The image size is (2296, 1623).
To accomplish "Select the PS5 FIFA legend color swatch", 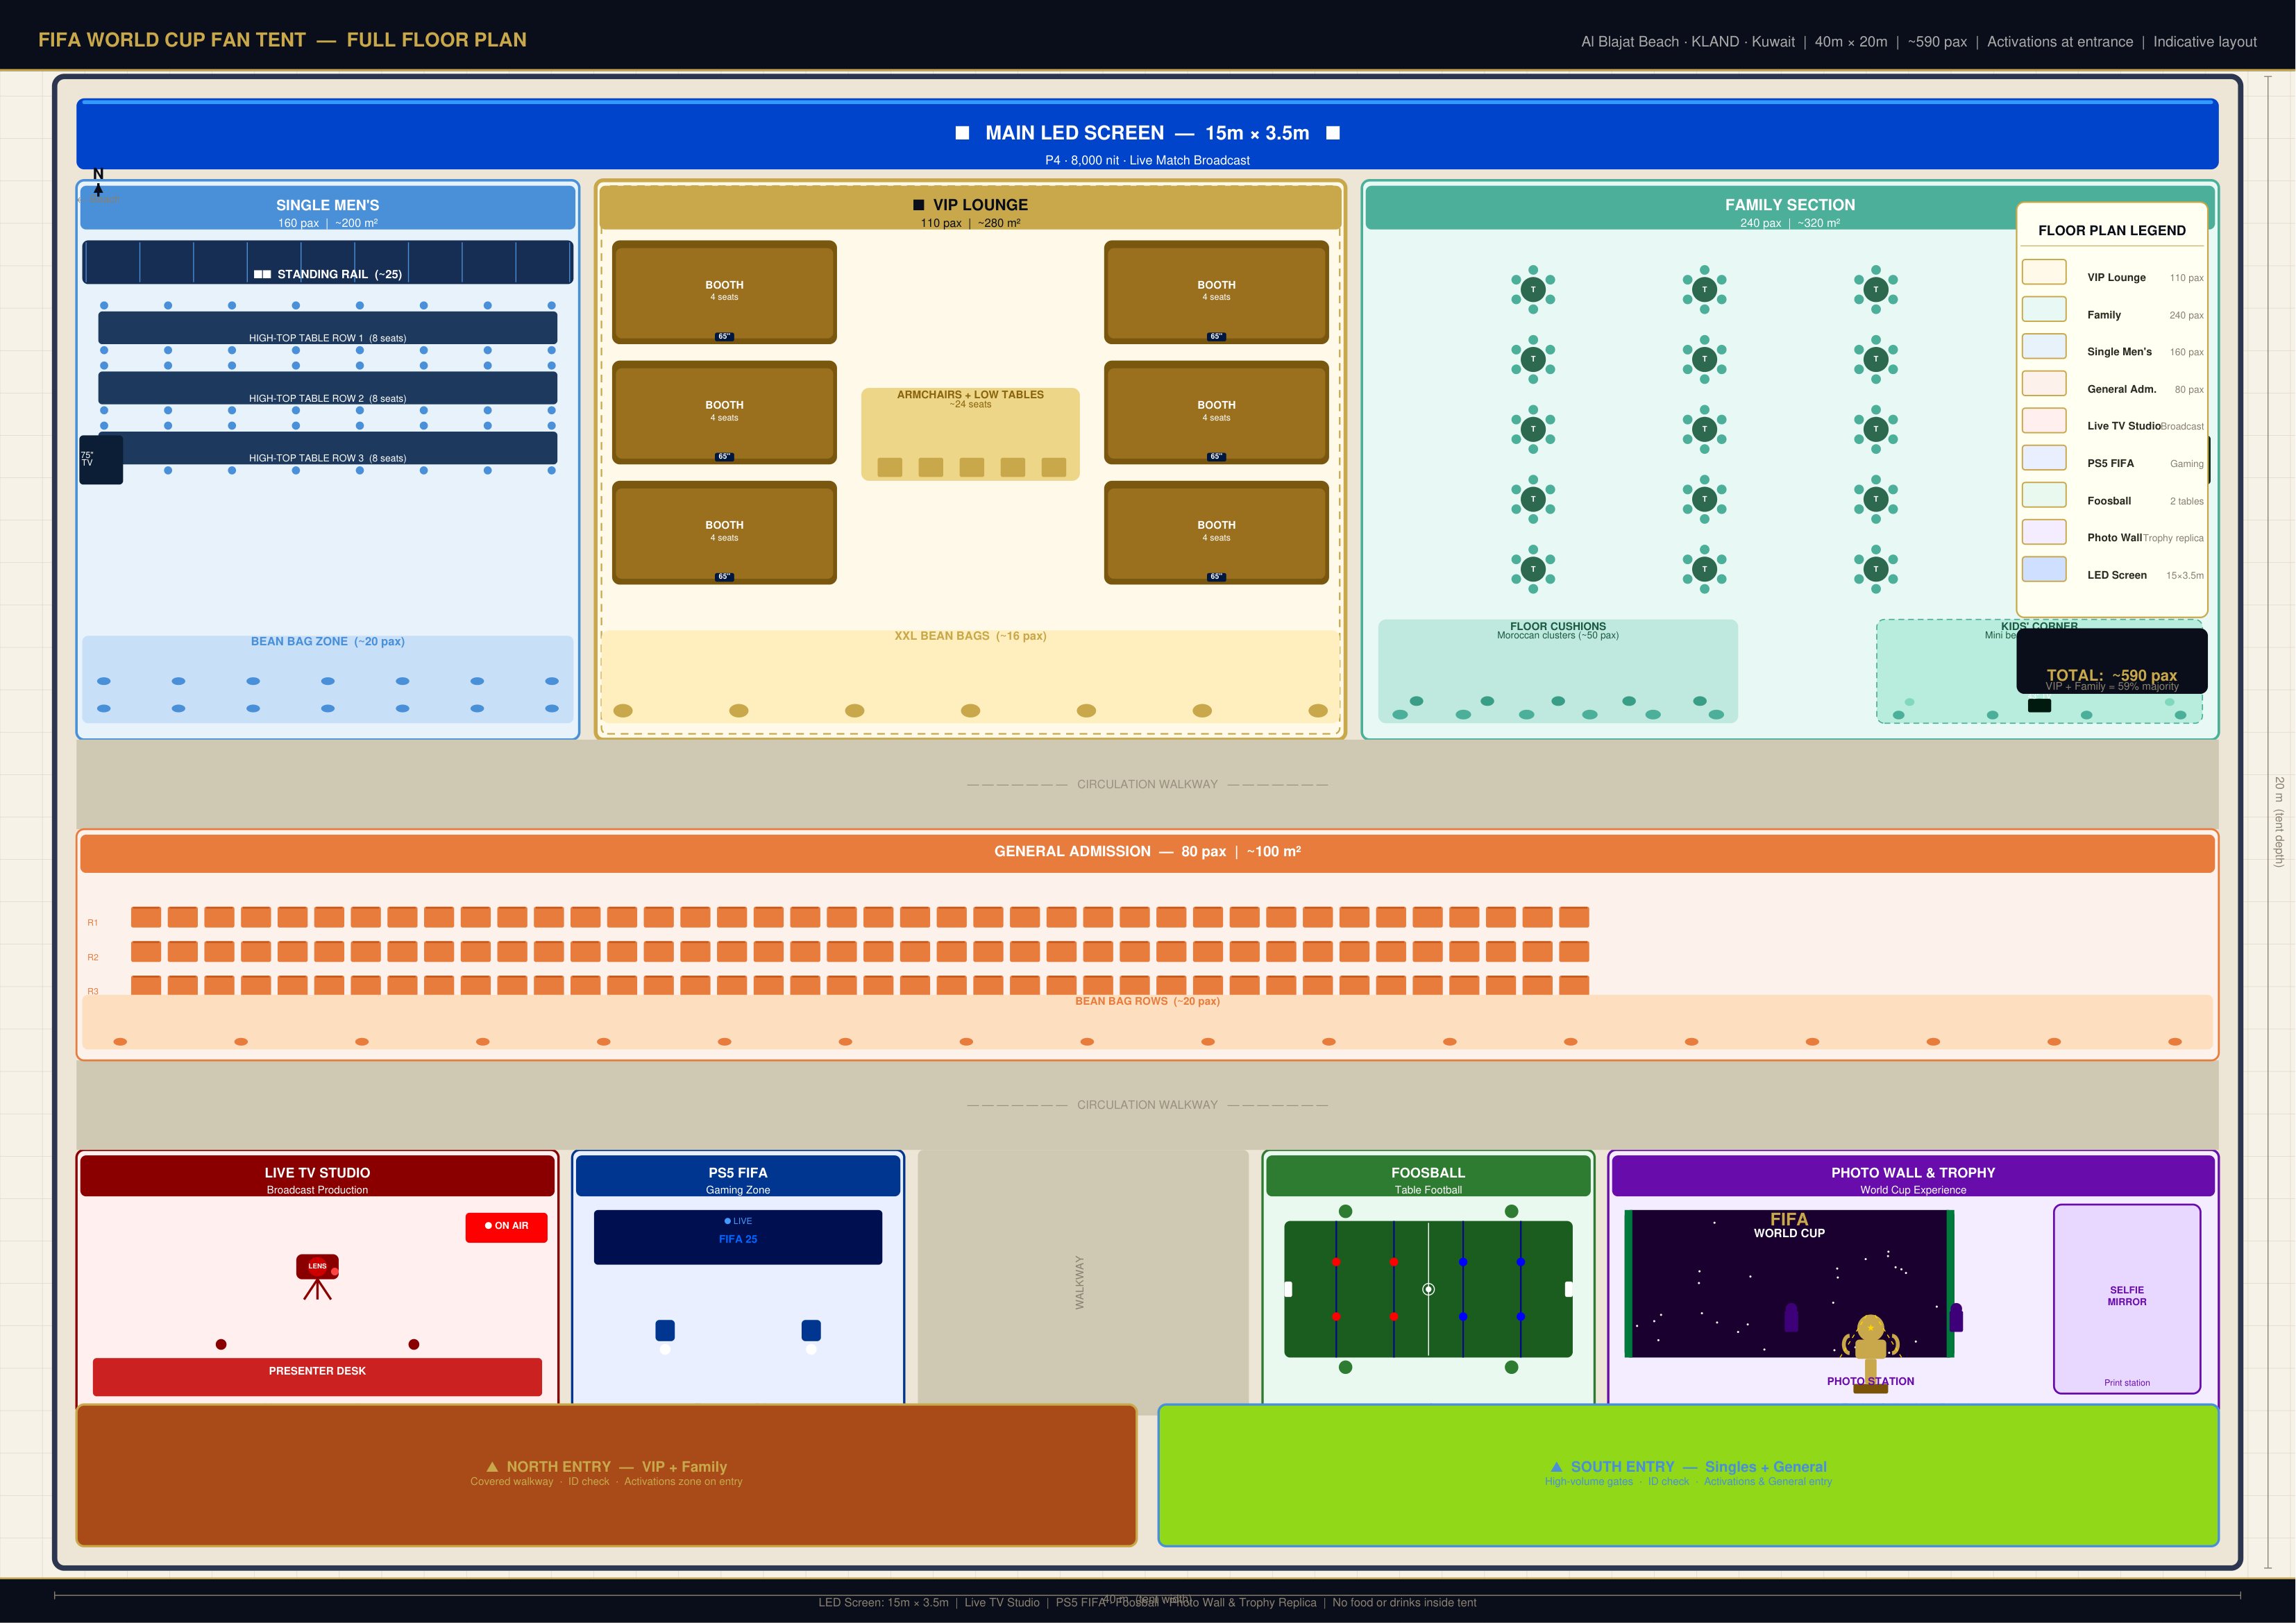I will 2044,457.
